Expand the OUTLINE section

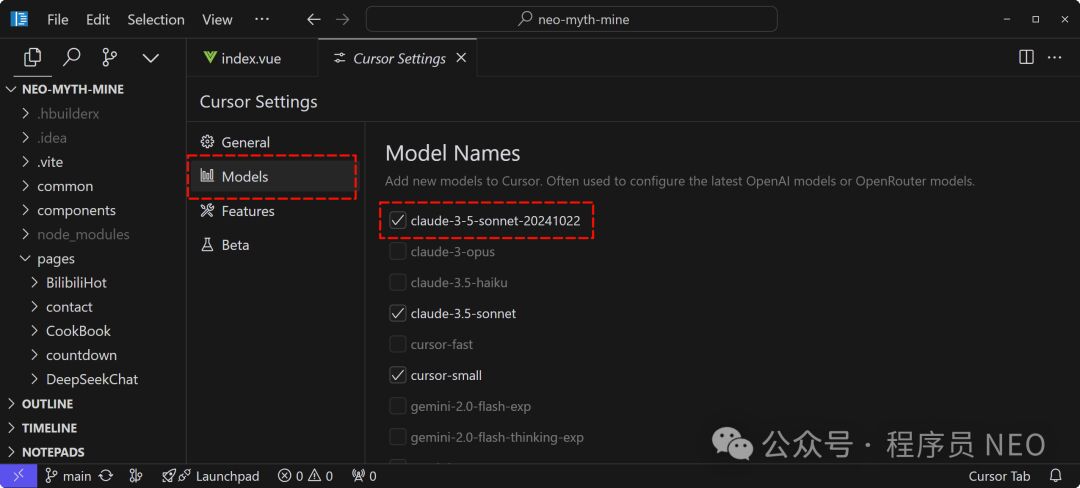[x=47, y=404]
